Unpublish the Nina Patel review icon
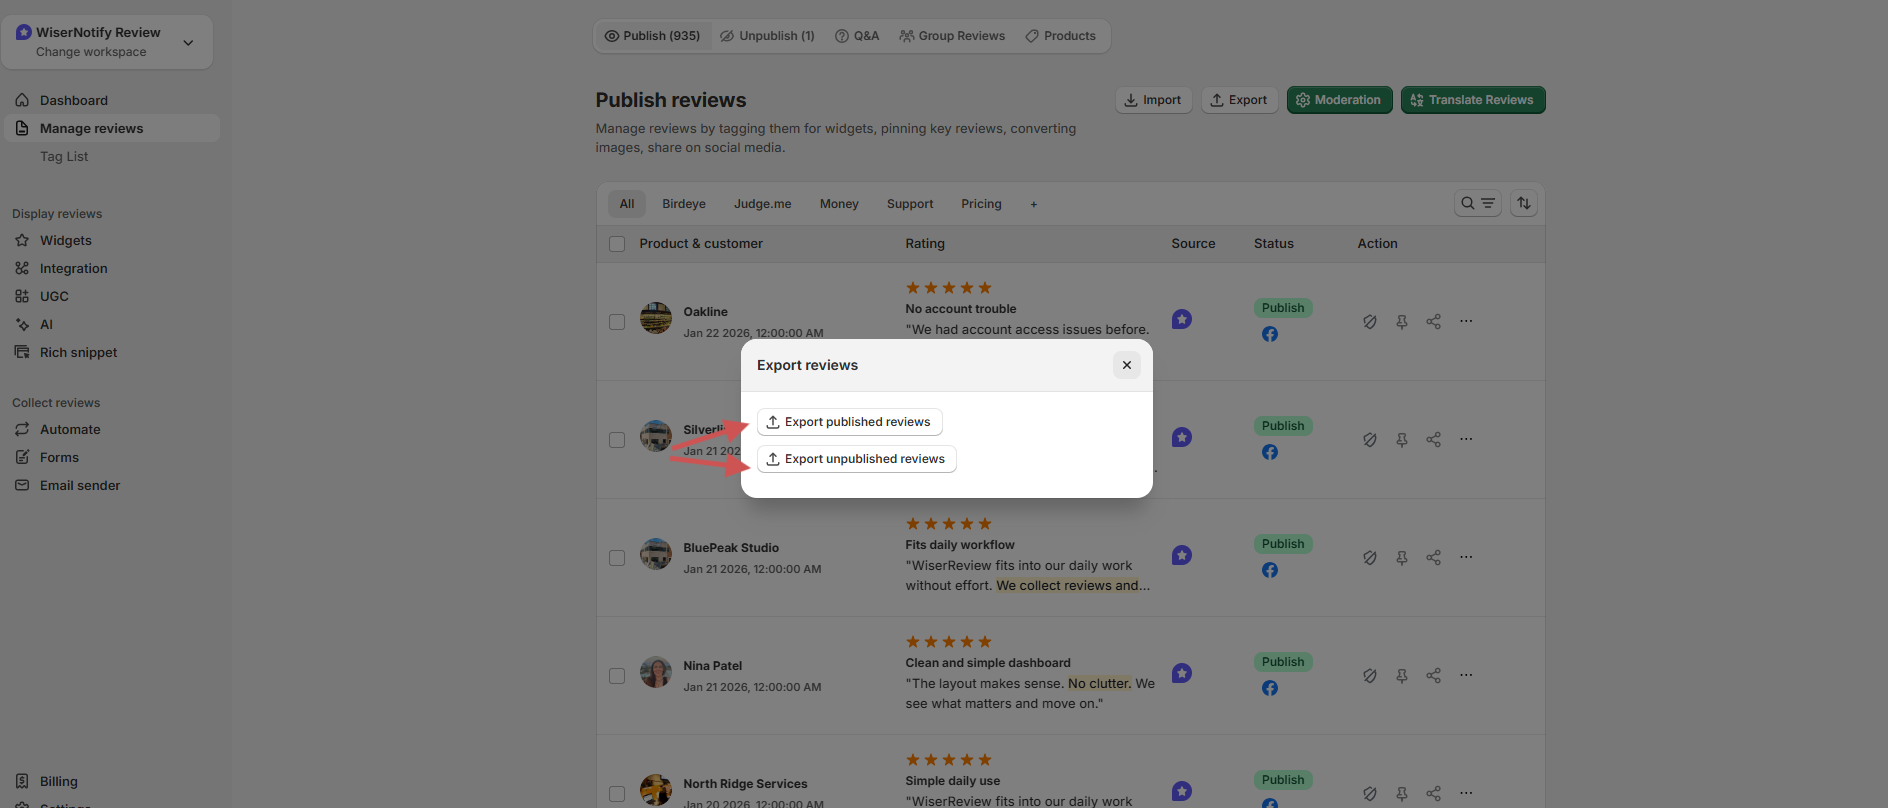The image size is (1888, 808). [x=1369, y=676]
